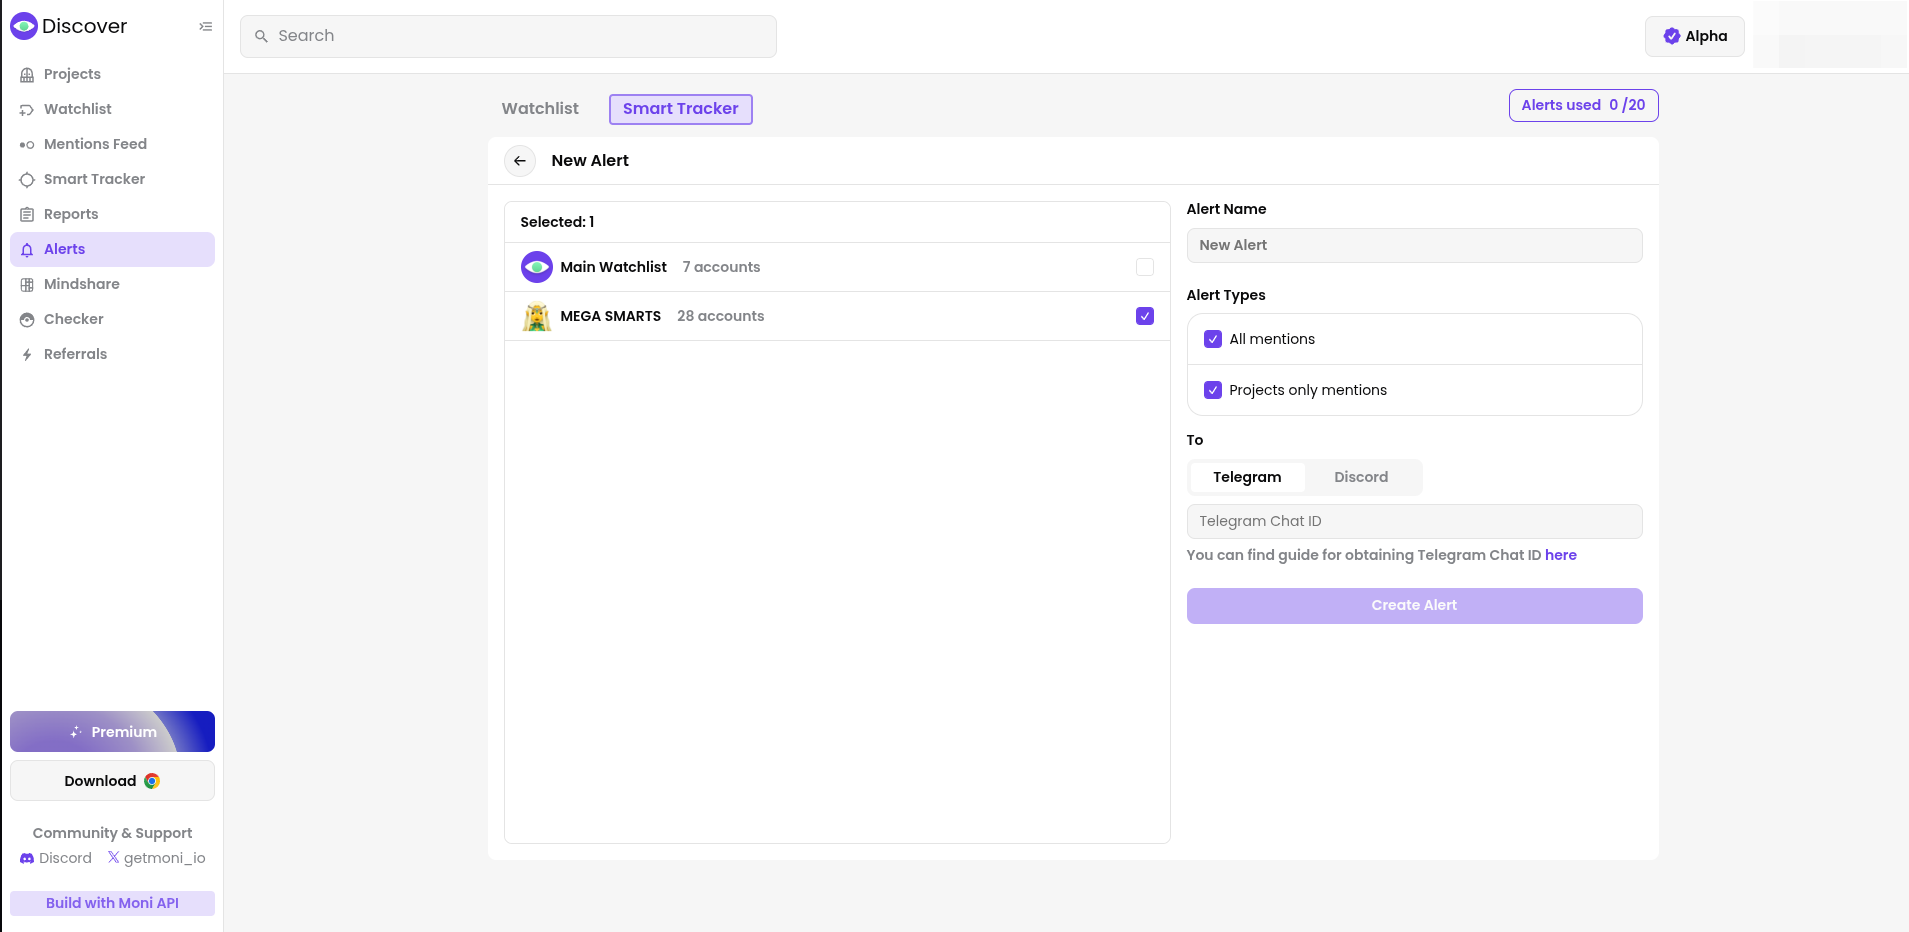
Task: Open Projects via its building icon
Action: click(x=27, y=75)
